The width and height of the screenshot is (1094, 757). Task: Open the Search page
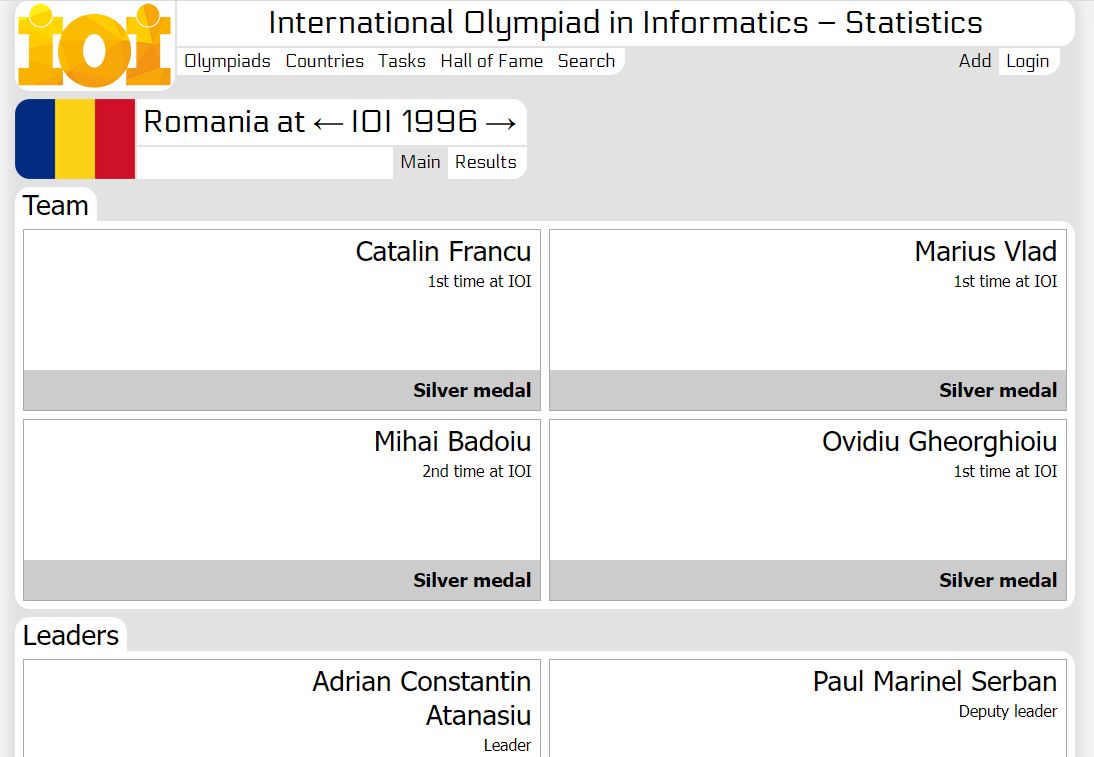[586, 61]
